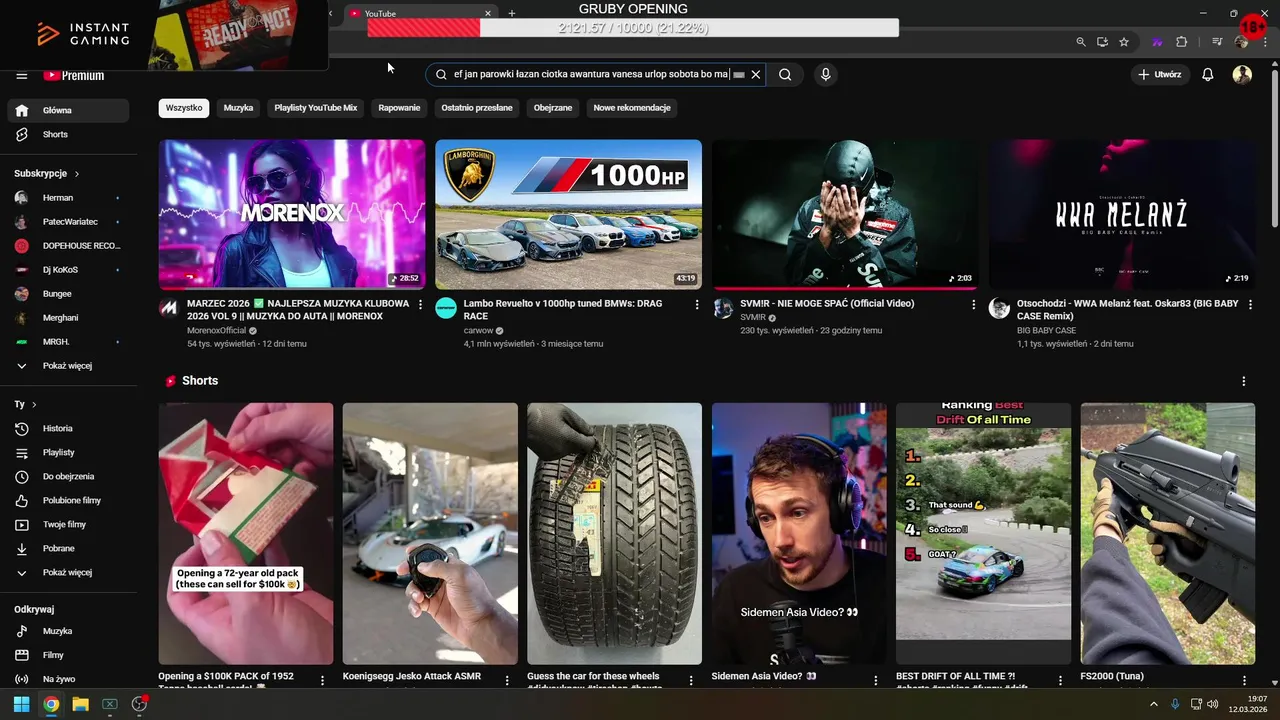This screenshot has height=720, width=1280.
Task: Open a new Chrome tab
Action: [x=512, y=13]
